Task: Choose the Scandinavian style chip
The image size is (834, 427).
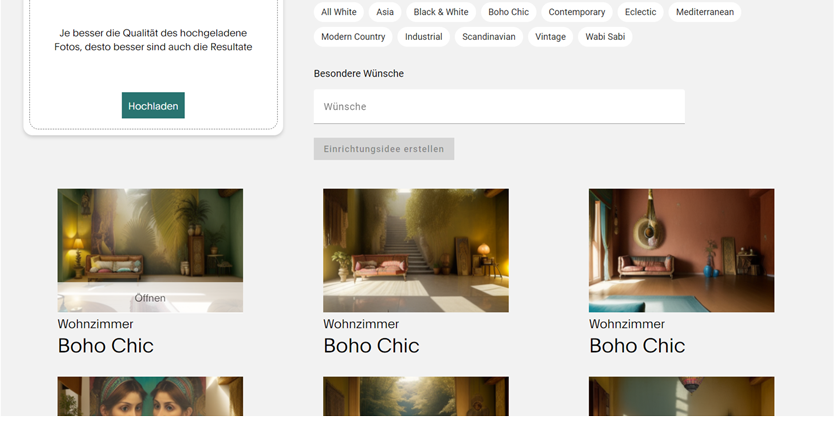Action: coord(488,37)
